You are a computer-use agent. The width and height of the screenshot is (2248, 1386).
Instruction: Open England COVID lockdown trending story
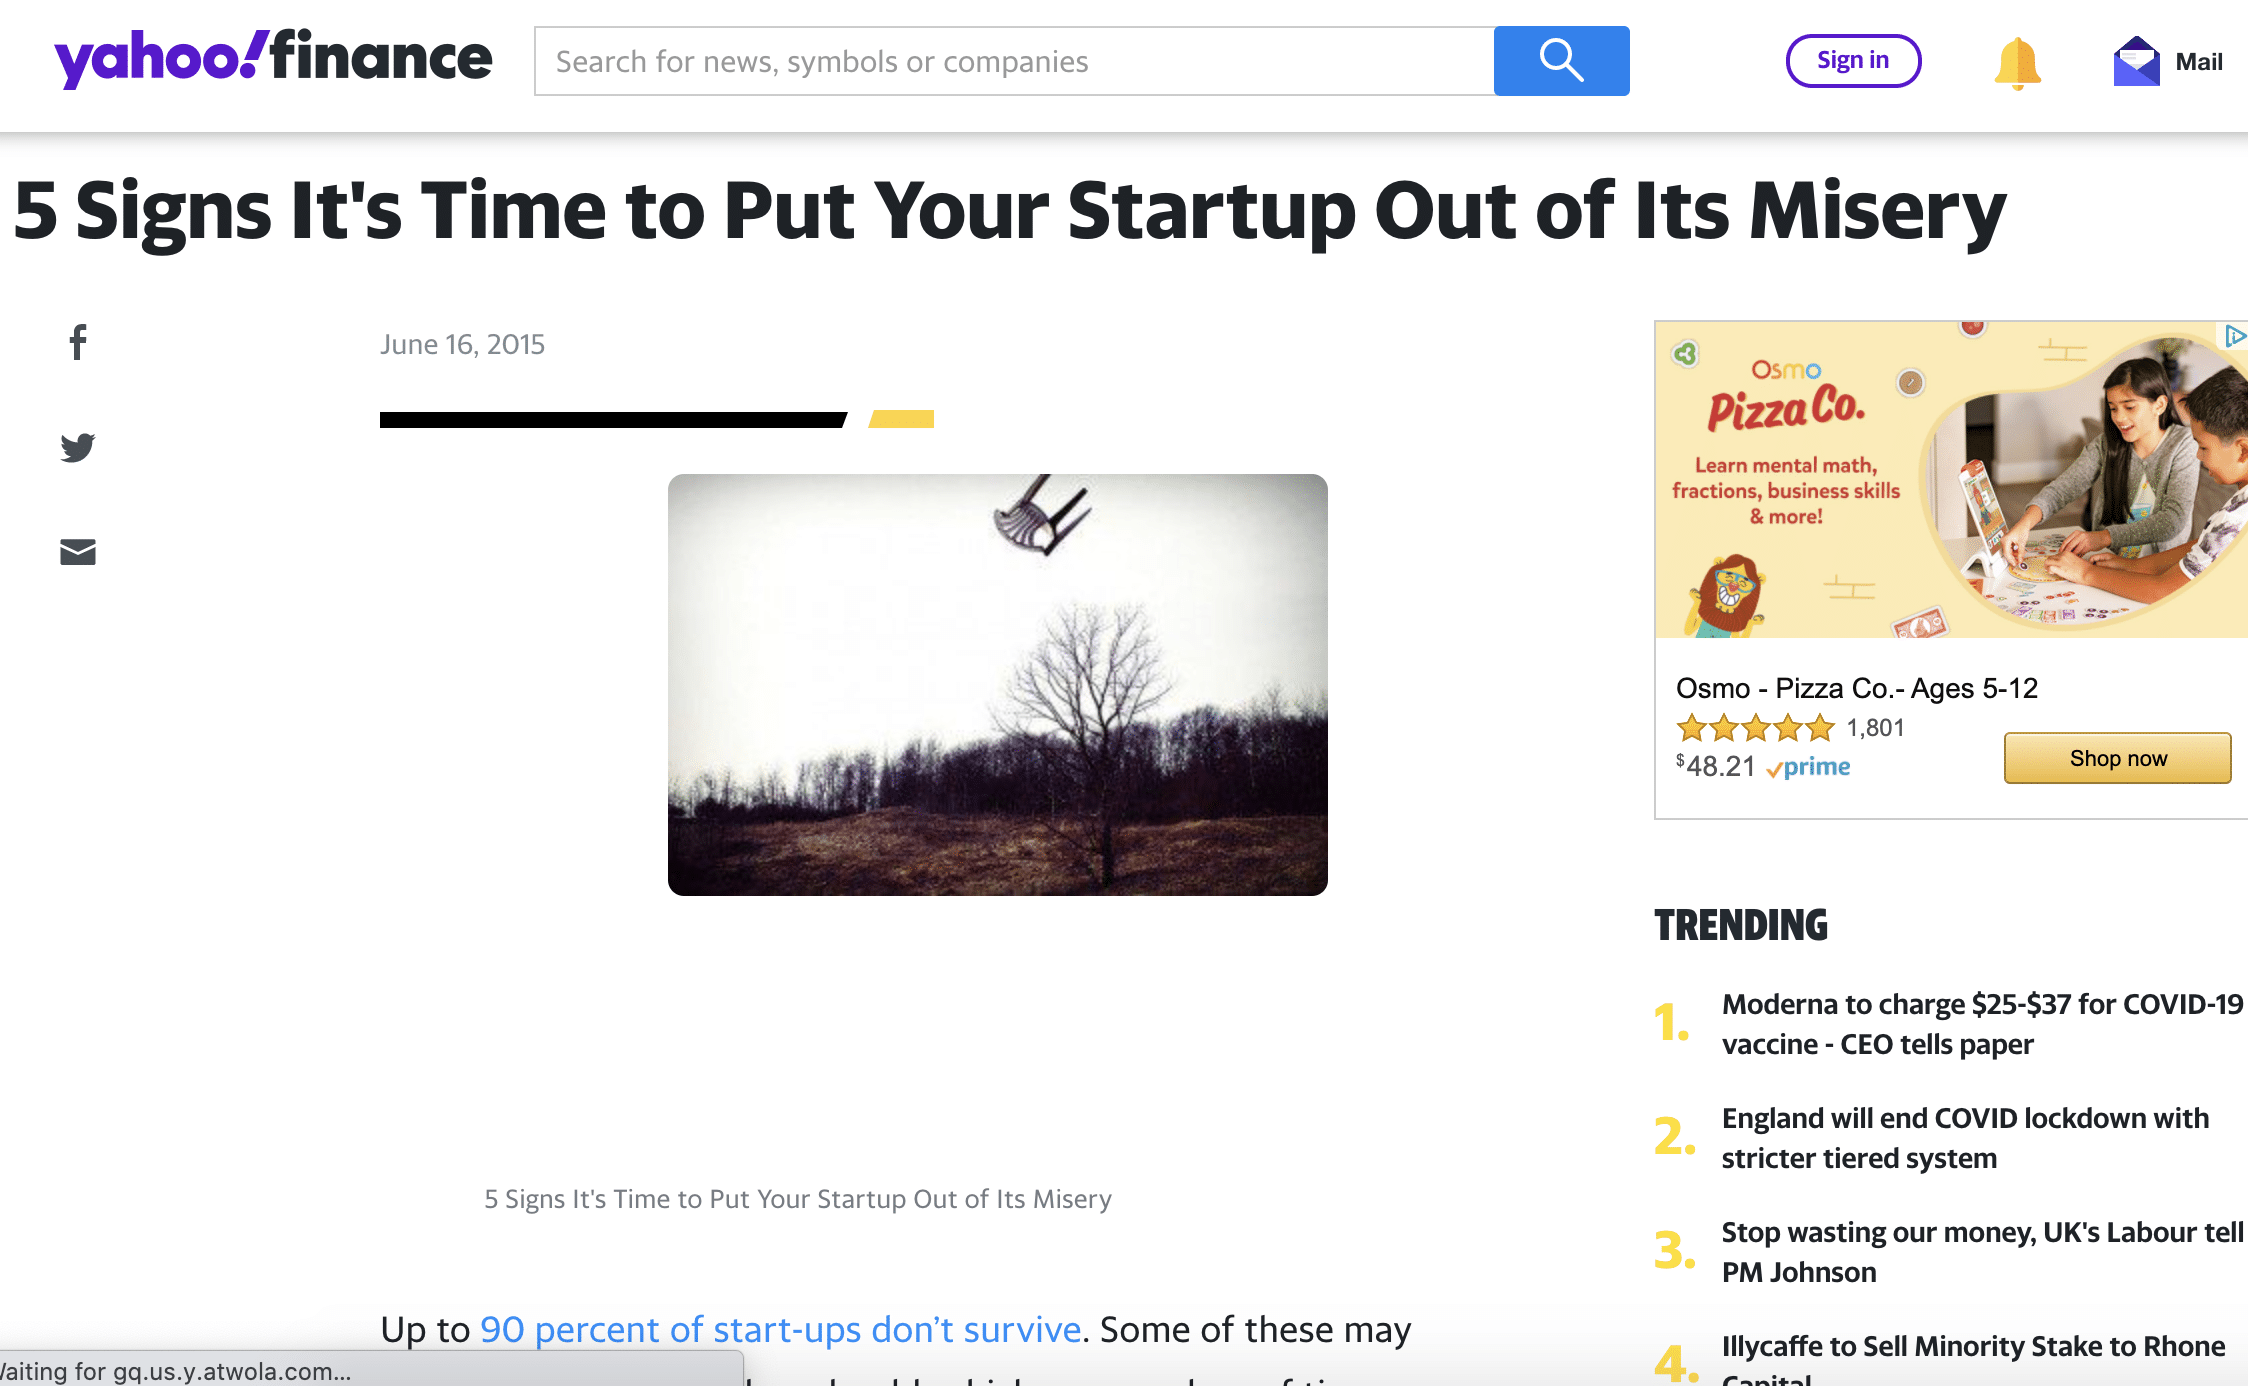[x=1965, y=1138]
